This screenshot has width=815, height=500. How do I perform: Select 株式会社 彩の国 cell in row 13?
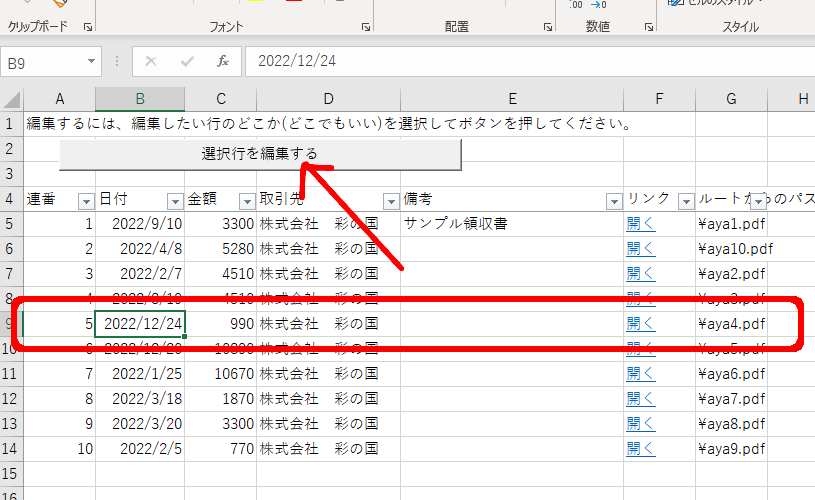coord(328,424)
